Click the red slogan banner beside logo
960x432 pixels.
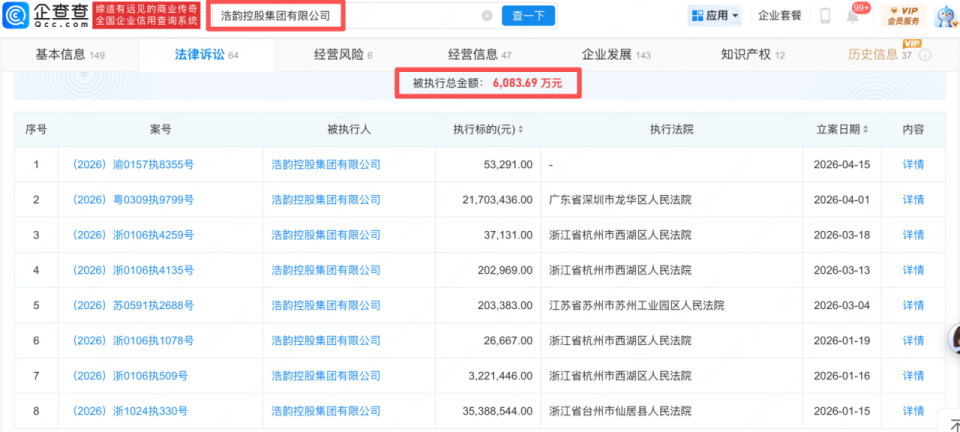tap(147, 15)
